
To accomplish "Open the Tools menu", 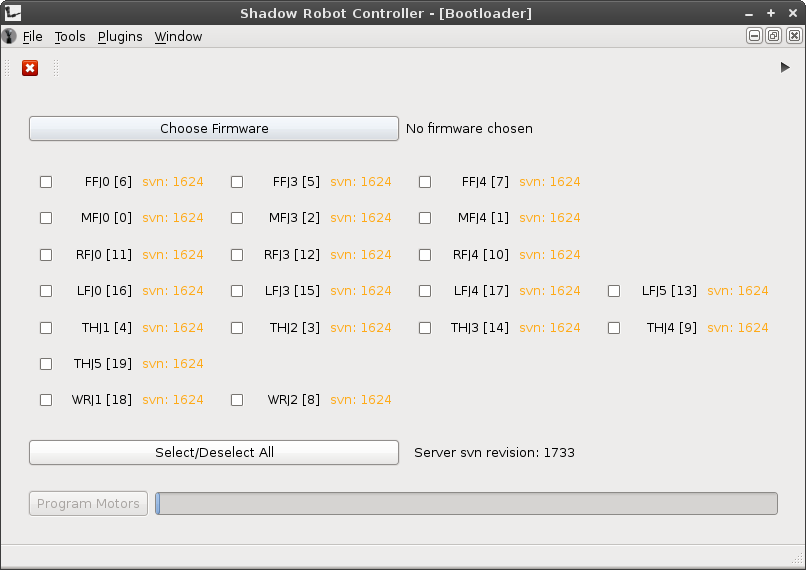I will [x=70, y=37].
